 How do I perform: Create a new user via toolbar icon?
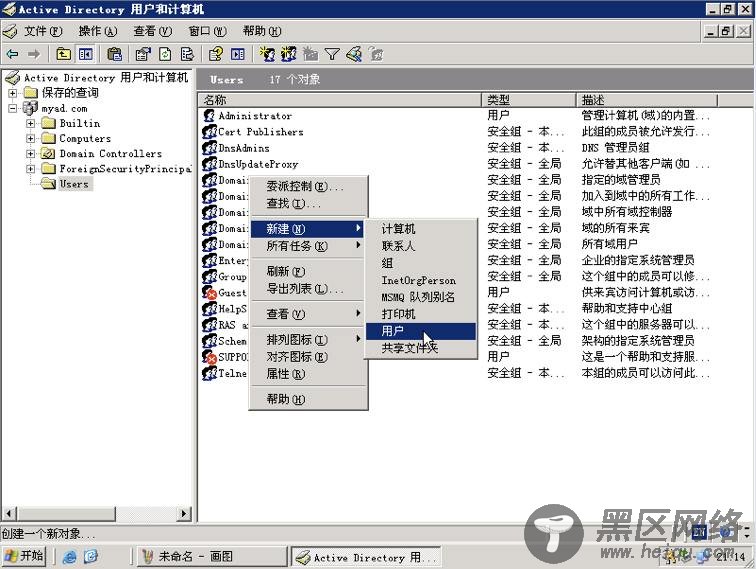pos(267,54)
